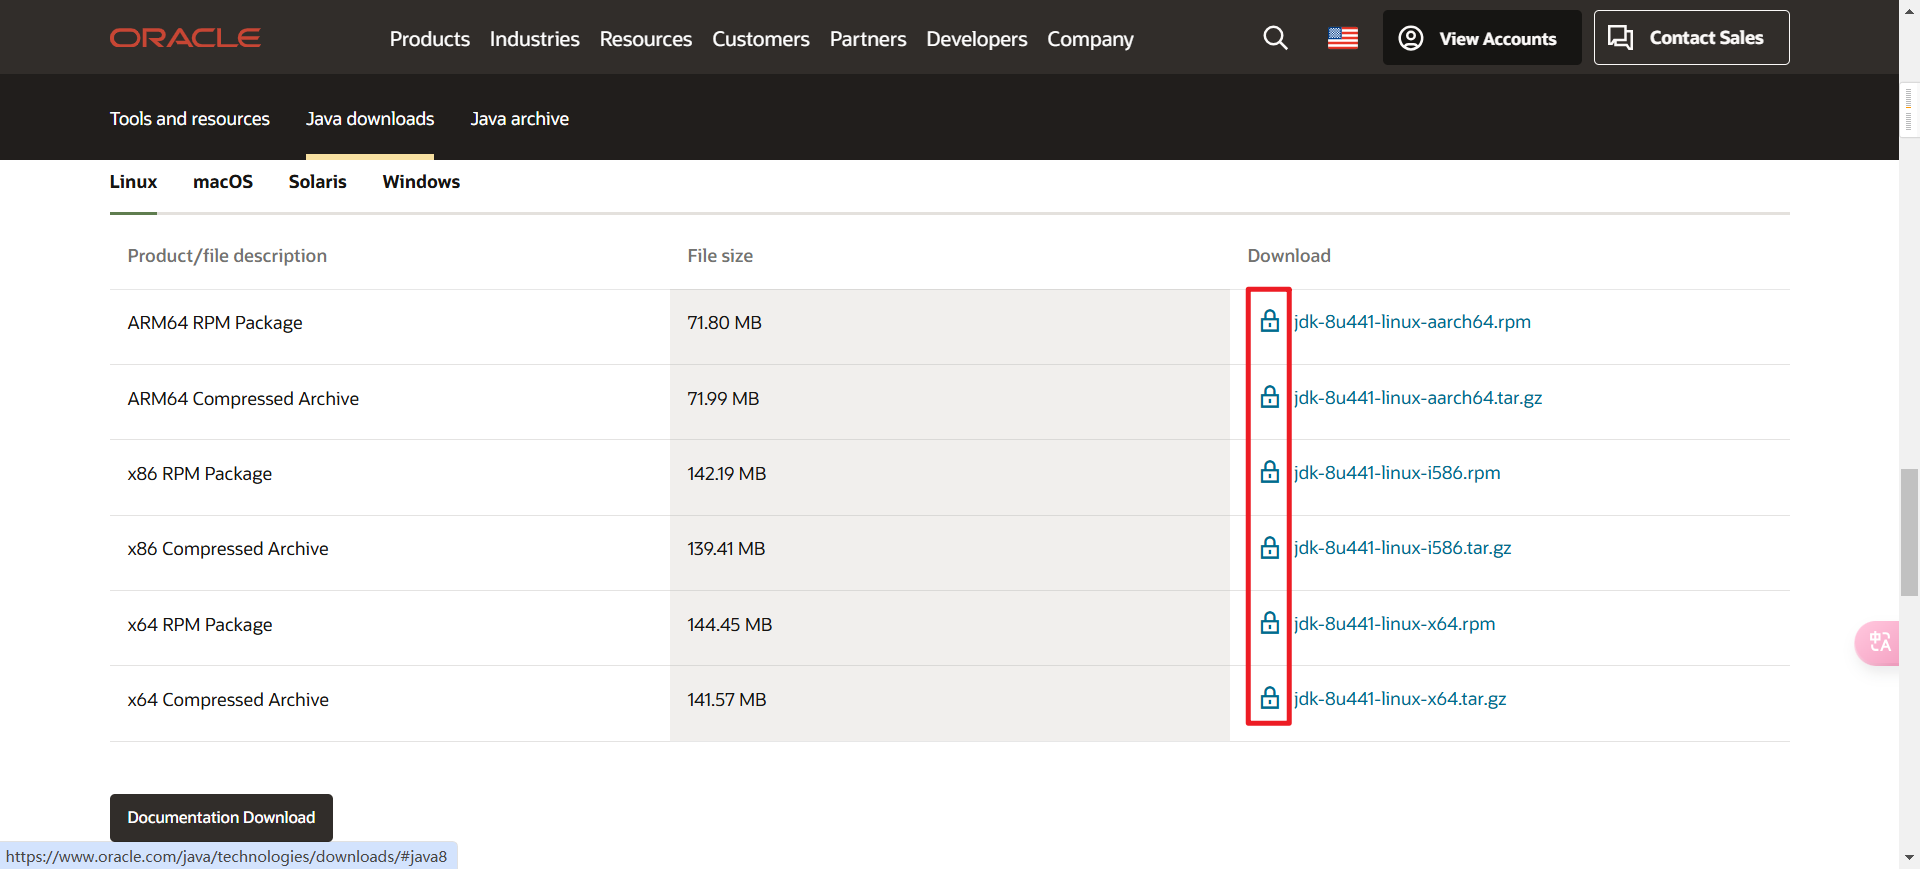1920x869 pixels.
Task: Open the Resources menu
Action: tap(646, 39)
